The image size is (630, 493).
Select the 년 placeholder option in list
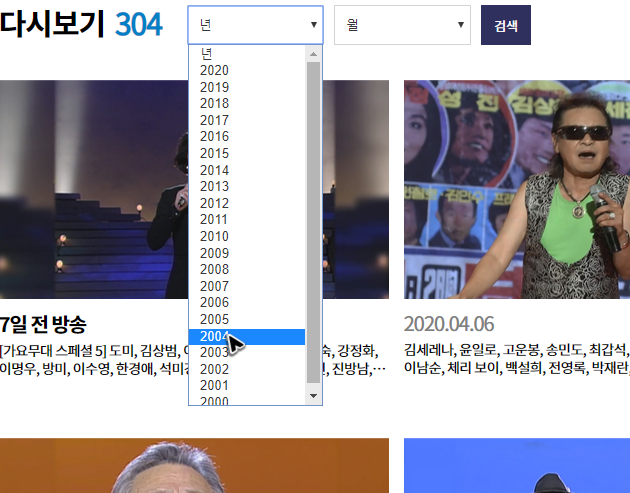click(x=247, y=54)
